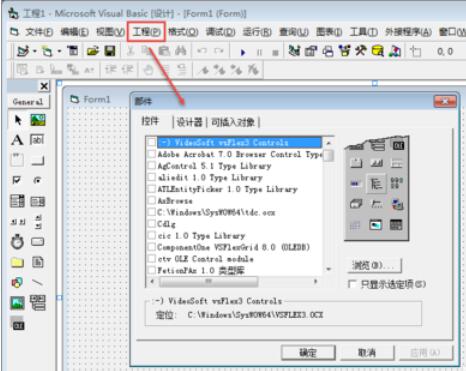Check the AgControl 5.1 Type Library checkbox
The width and height of the screenshot is (466, 371).
coord(152,166)
